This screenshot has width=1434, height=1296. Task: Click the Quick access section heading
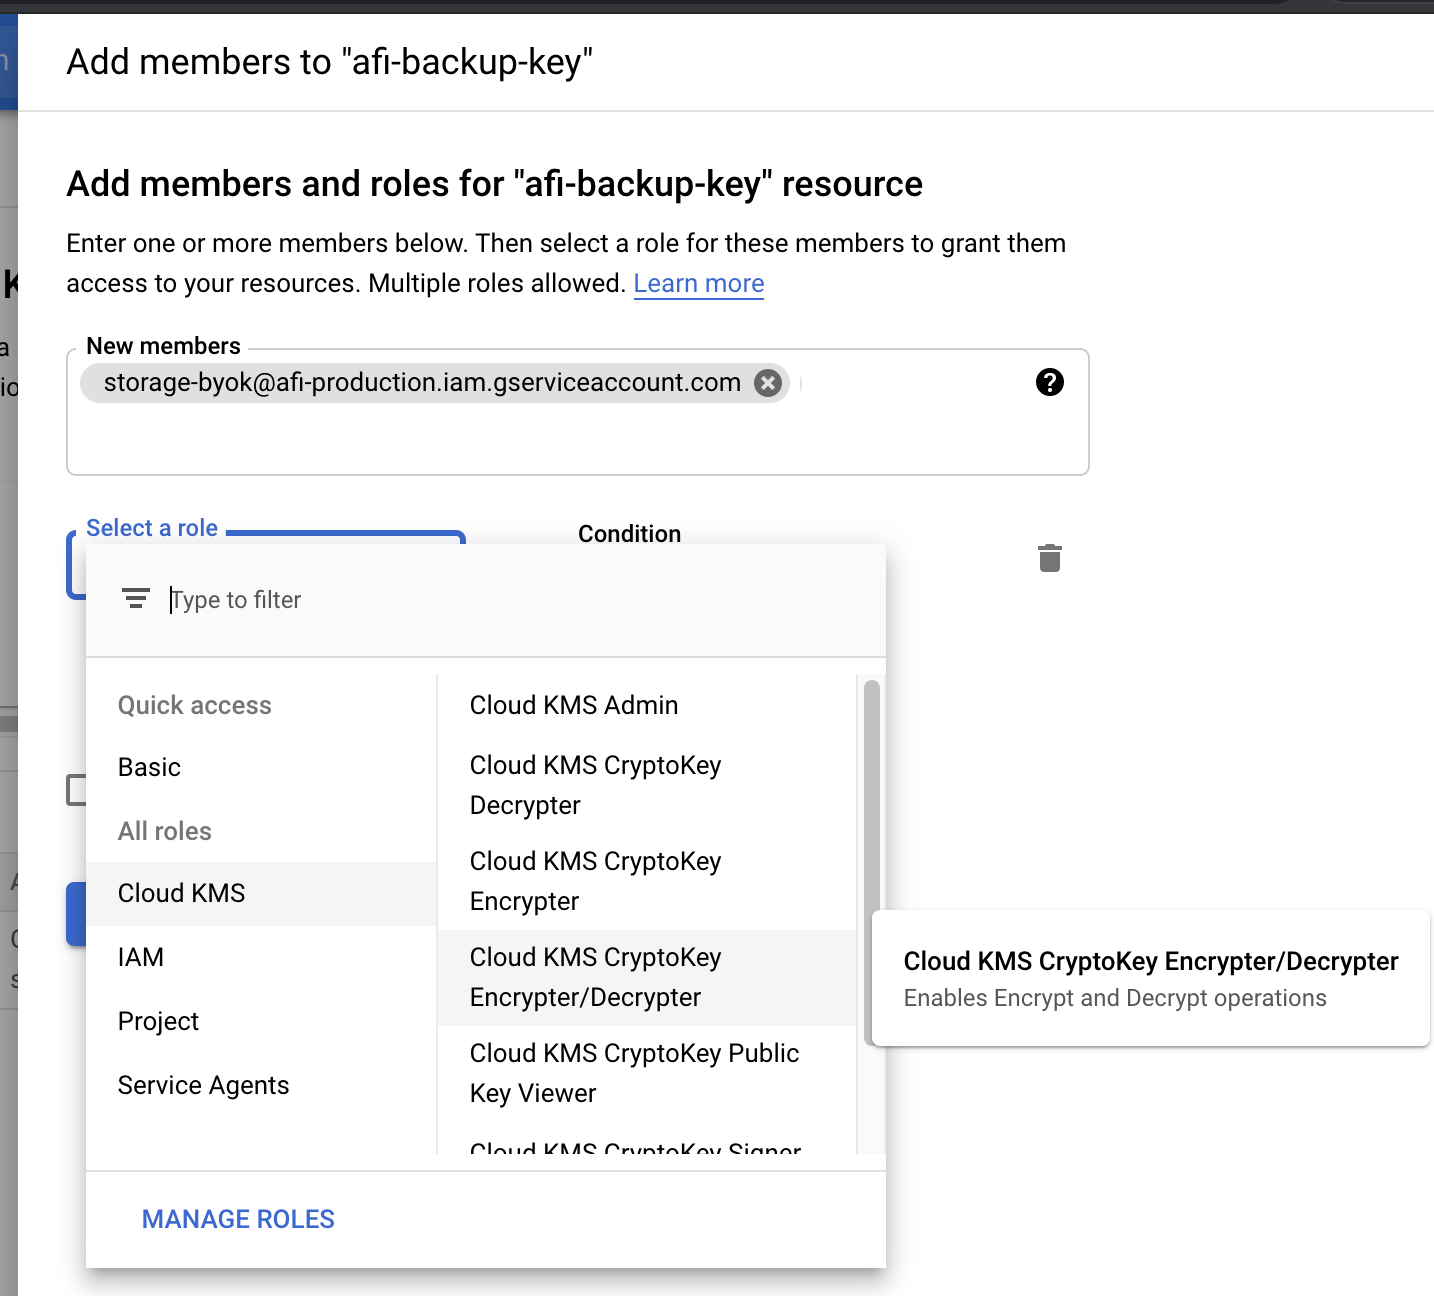(195, 705)
